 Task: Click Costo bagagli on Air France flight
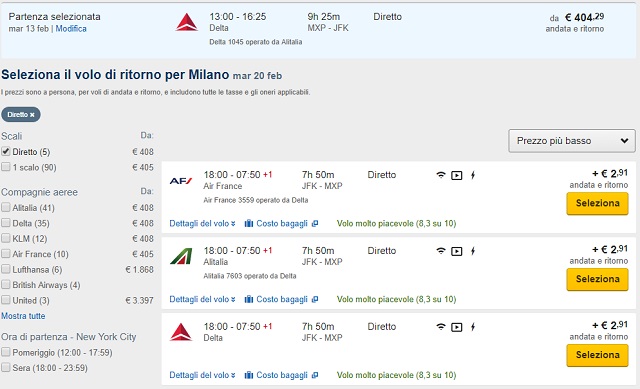click(x=281, y=223)
